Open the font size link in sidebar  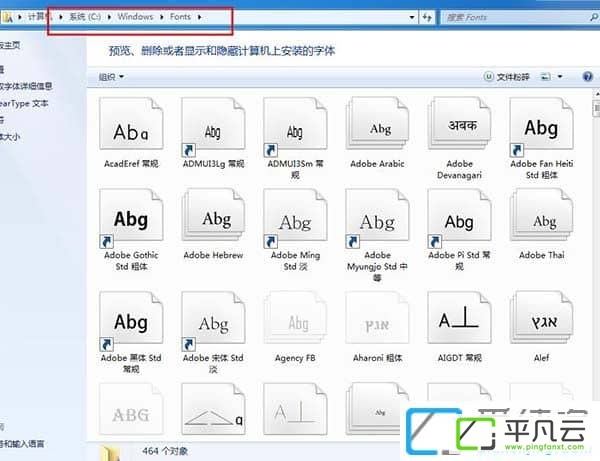(10, 137)
